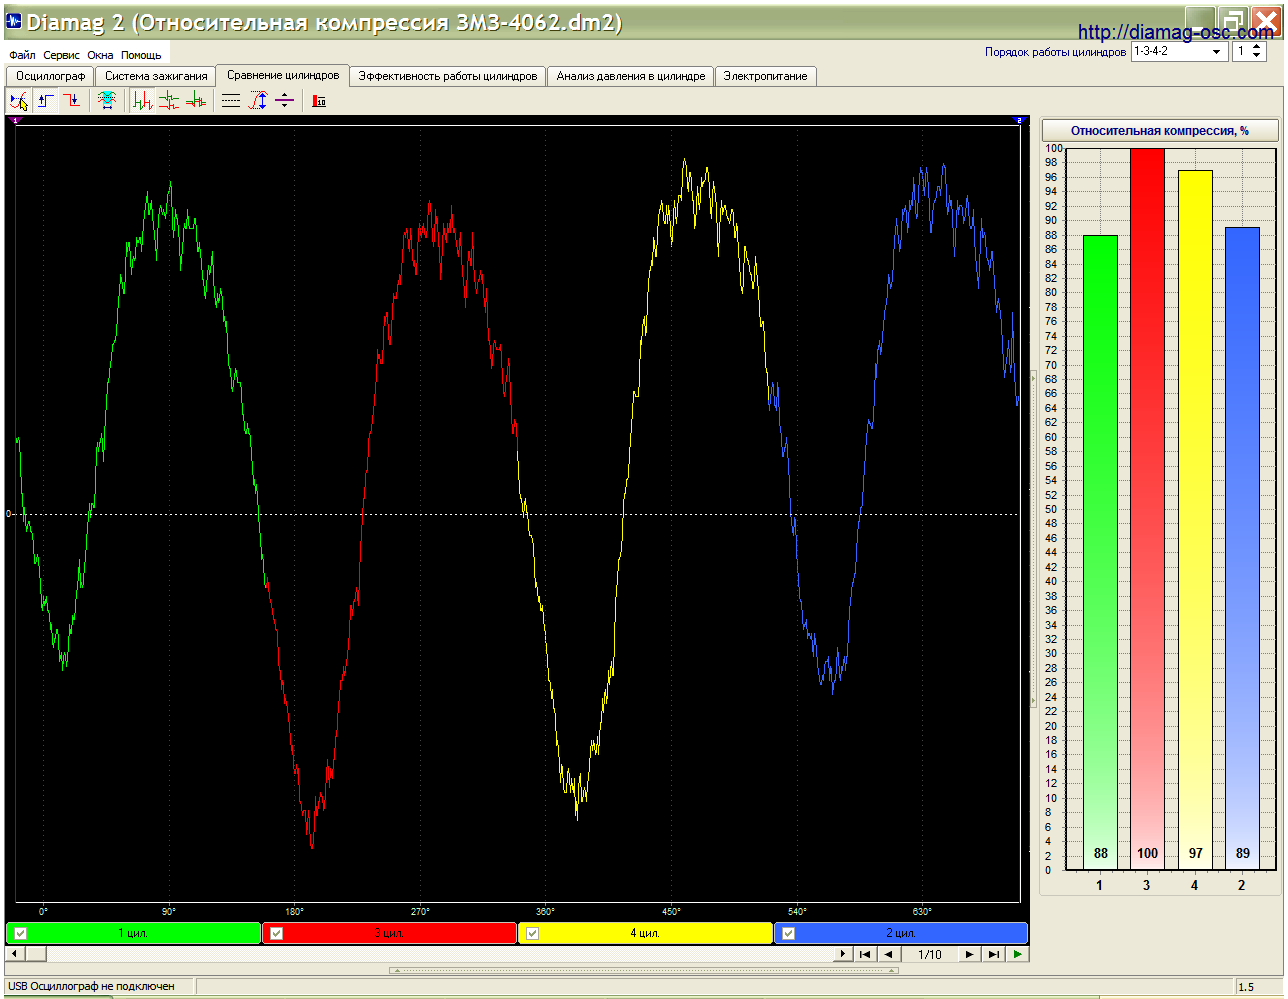
Task: Open the firing order 1-3-4-2 dropdown
Action: [1217, 51]
